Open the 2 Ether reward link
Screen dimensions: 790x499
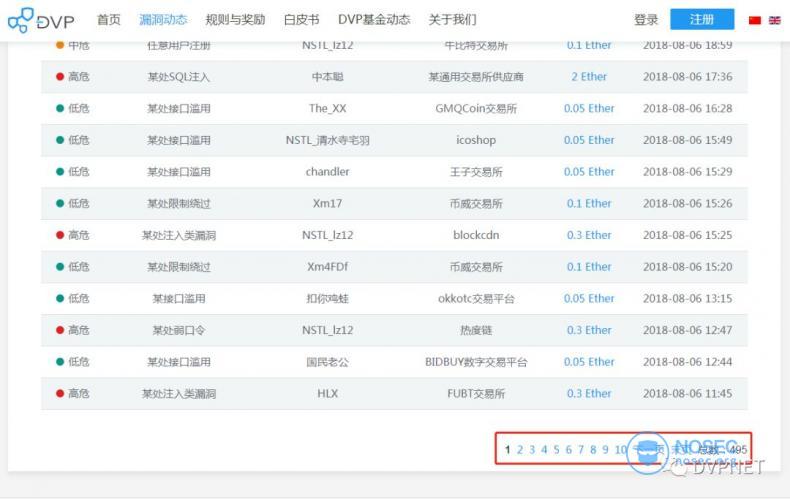click(589, 77)
